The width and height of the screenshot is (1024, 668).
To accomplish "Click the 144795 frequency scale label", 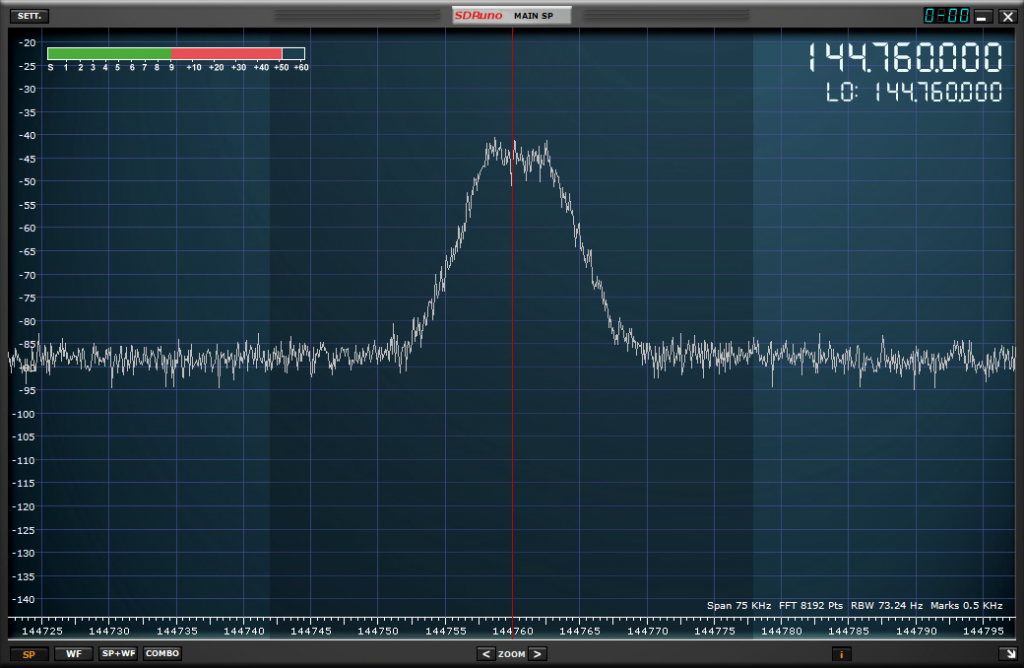I will [983, 631].
